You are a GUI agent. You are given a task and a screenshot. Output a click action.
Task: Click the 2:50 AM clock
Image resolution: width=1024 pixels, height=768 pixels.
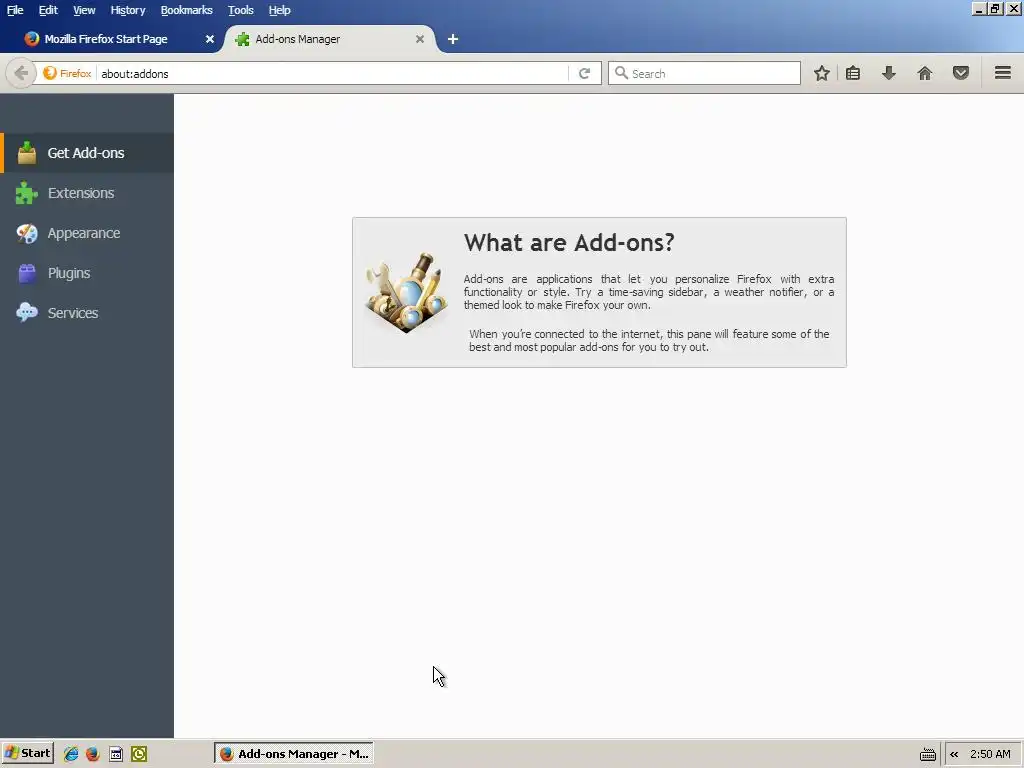[990, 754]
